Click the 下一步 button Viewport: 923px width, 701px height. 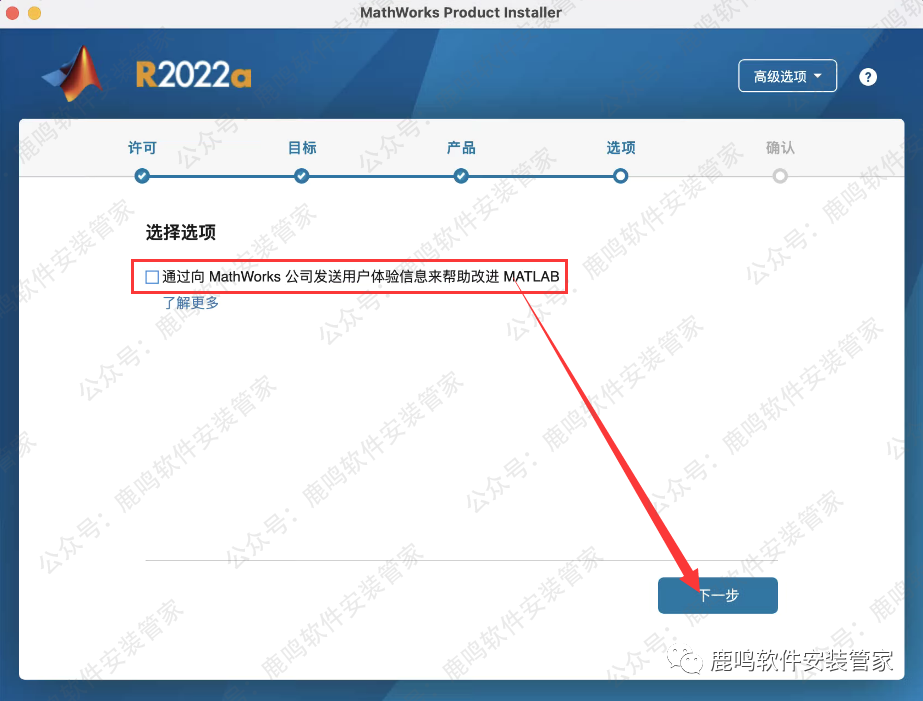click(718, 595)
